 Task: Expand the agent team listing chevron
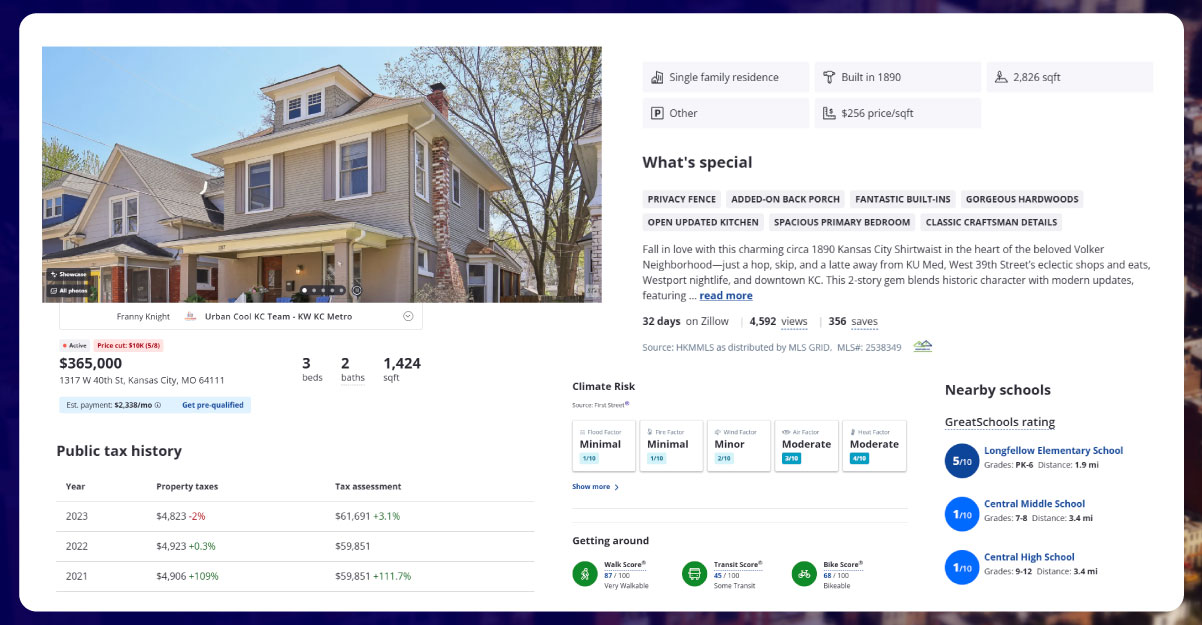coord(407,315)
